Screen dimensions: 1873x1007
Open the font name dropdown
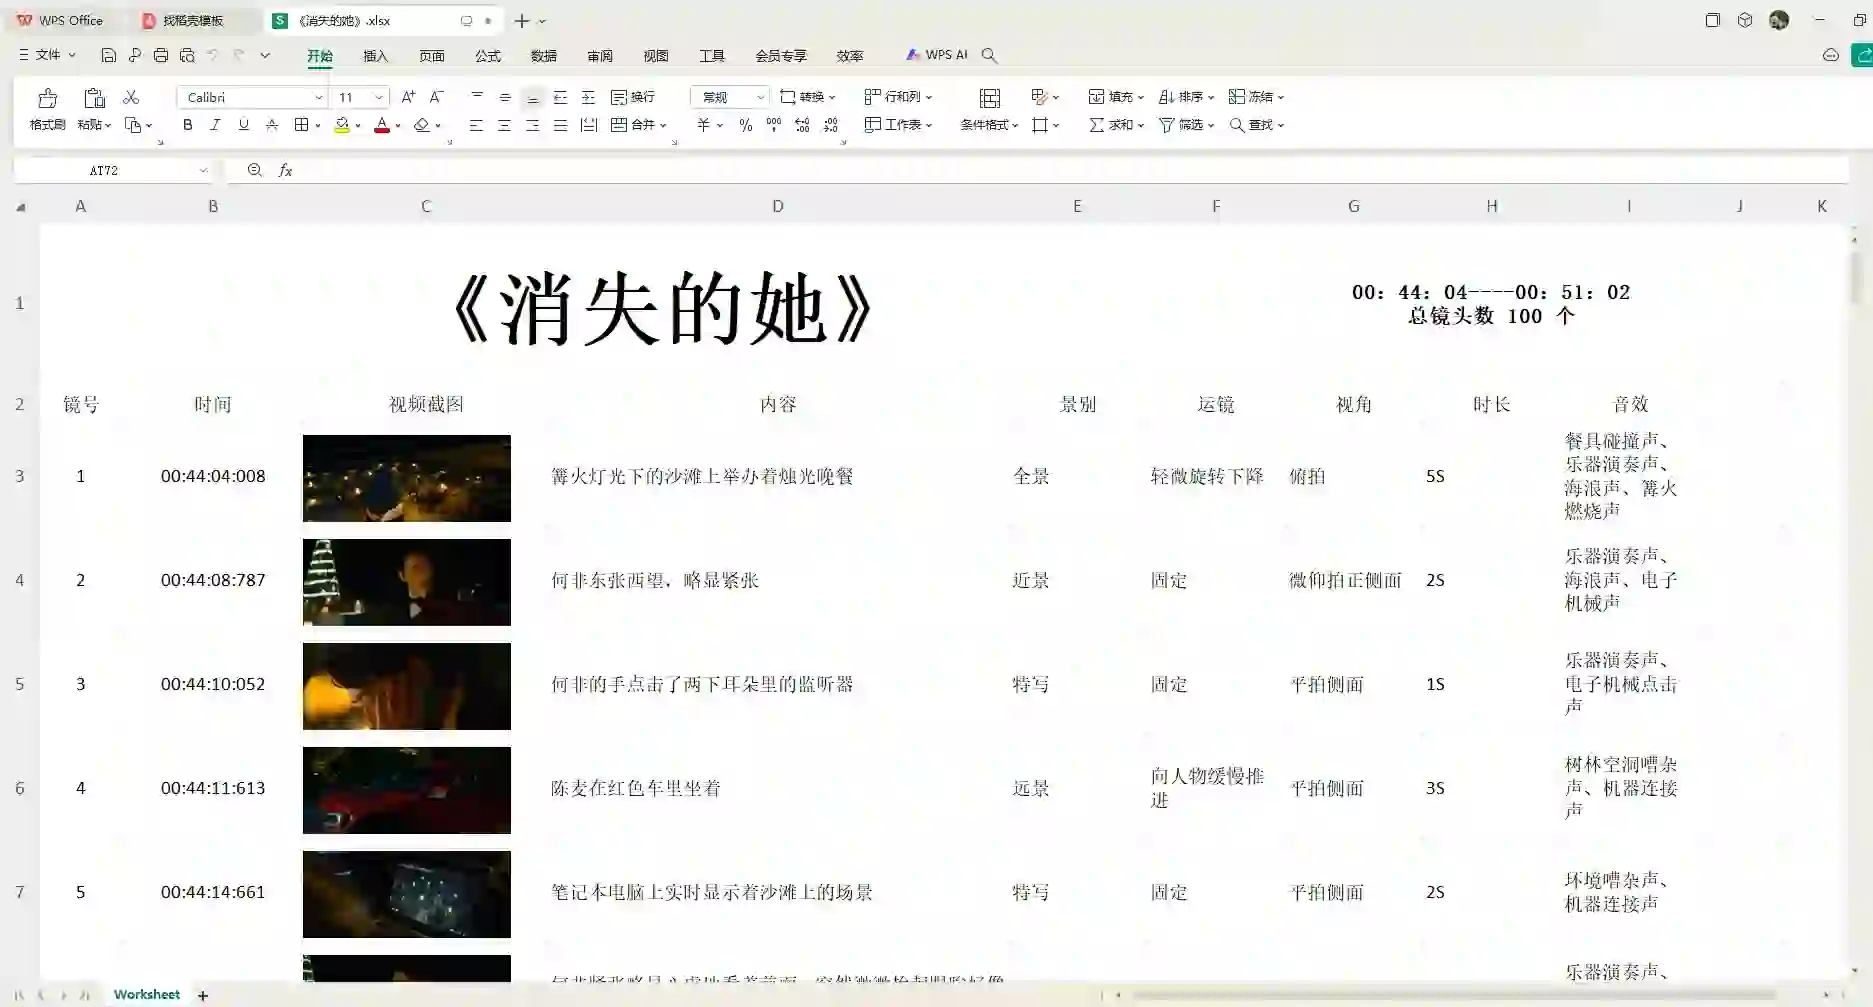[x=318, y=97]
